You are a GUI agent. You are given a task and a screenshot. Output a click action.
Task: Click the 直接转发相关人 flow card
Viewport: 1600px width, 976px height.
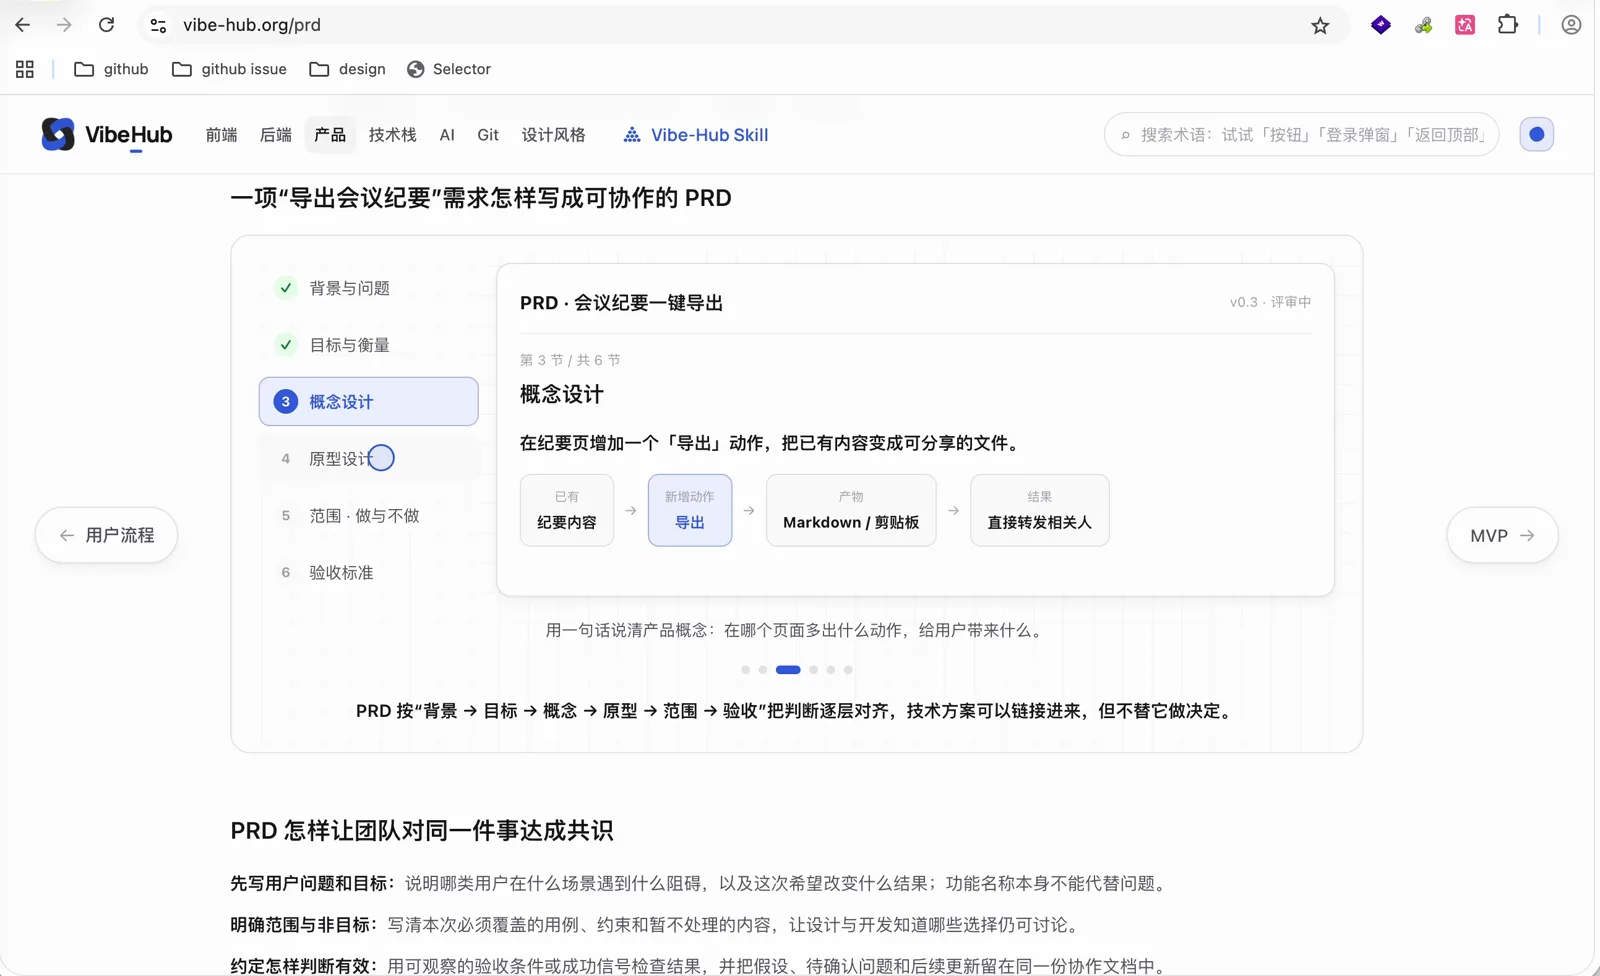tap(1040, 510)
